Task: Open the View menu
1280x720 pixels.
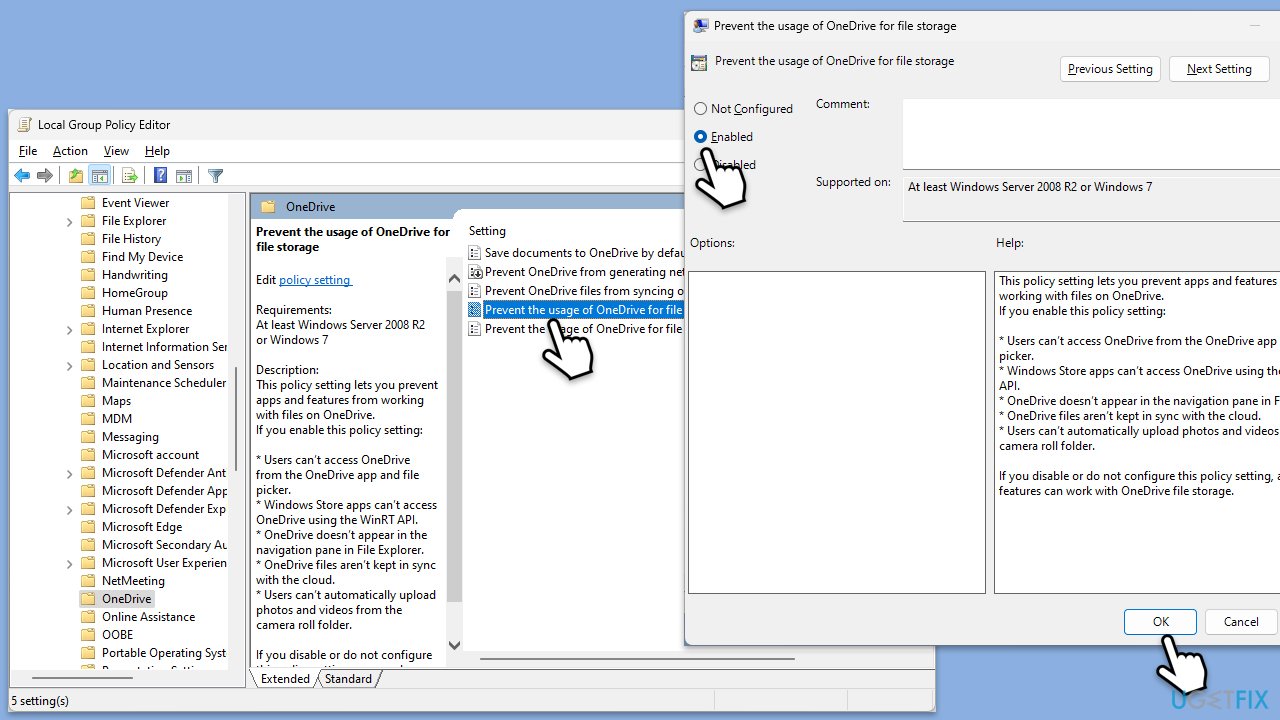Action: point(116,151)
